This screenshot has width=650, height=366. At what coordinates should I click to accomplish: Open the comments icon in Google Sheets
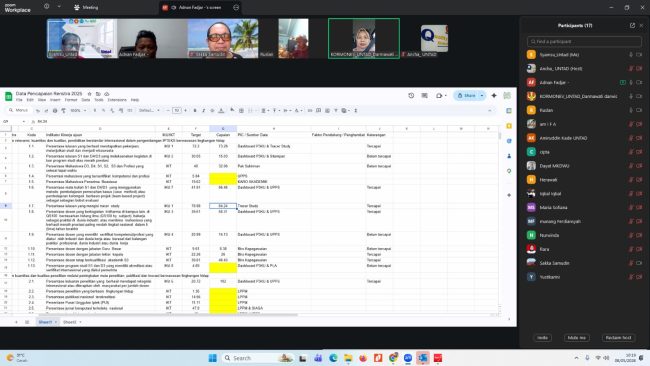point(424,95)
